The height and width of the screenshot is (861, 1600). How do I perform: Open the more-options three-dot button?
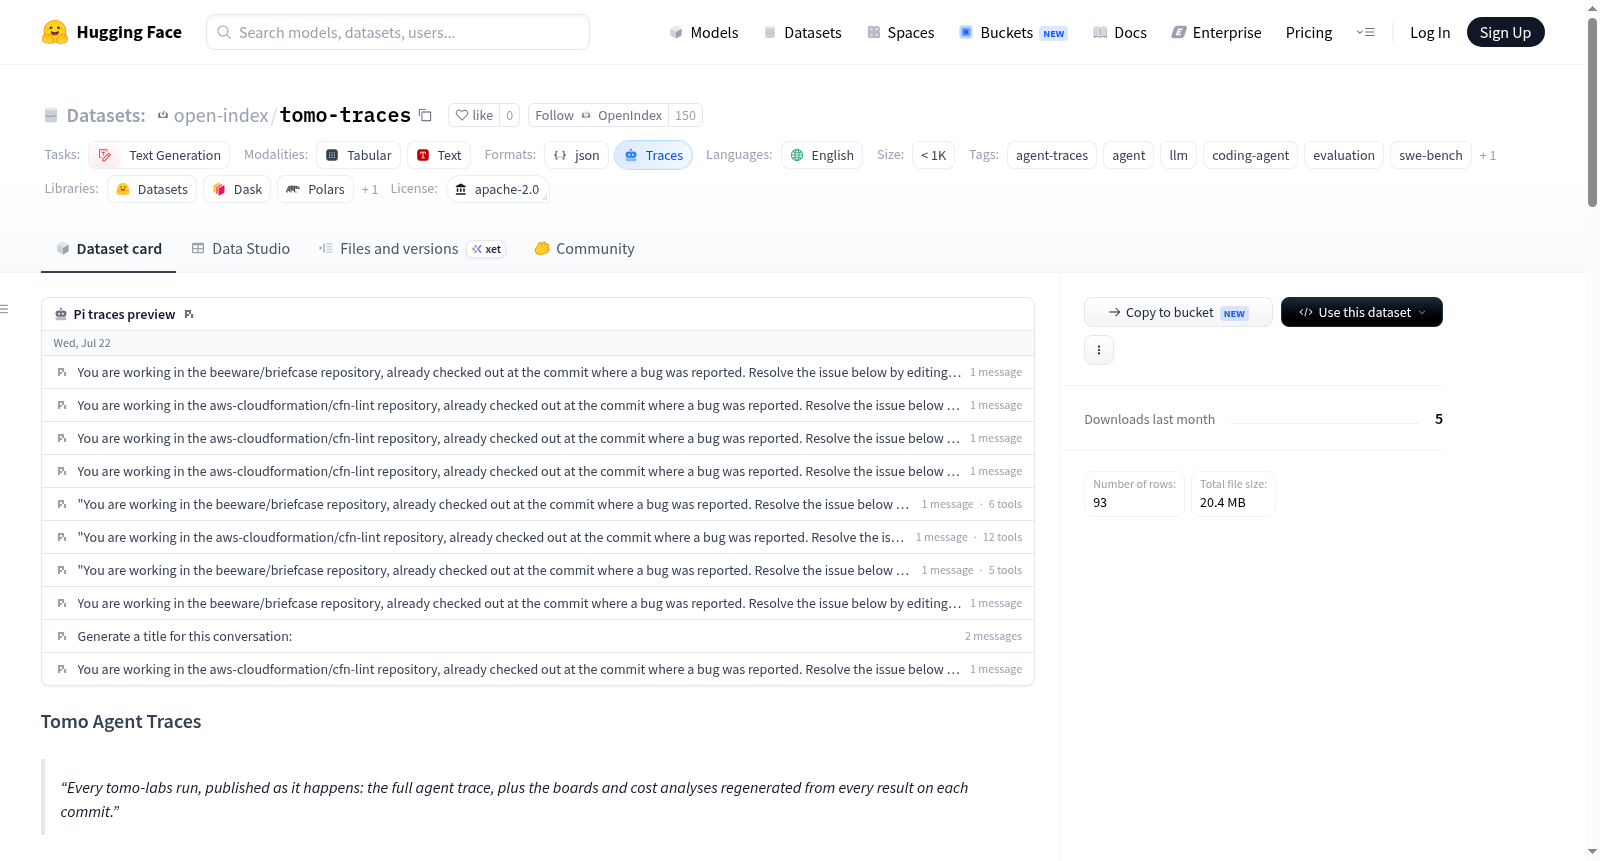point(1099,350)
